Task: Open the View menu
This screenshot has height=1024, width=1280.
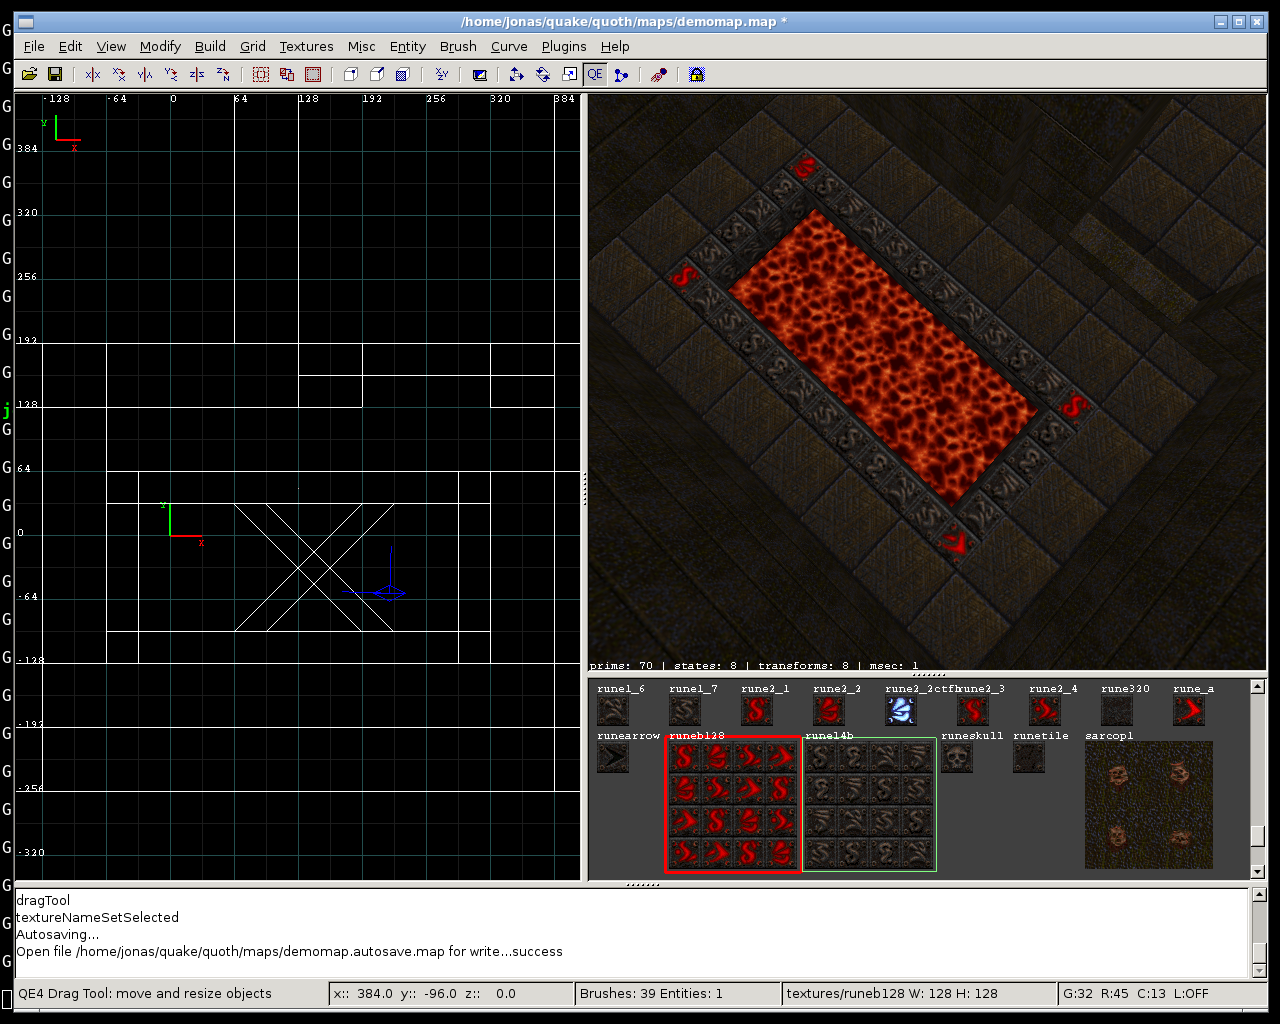Action: (x=111, y=46)
